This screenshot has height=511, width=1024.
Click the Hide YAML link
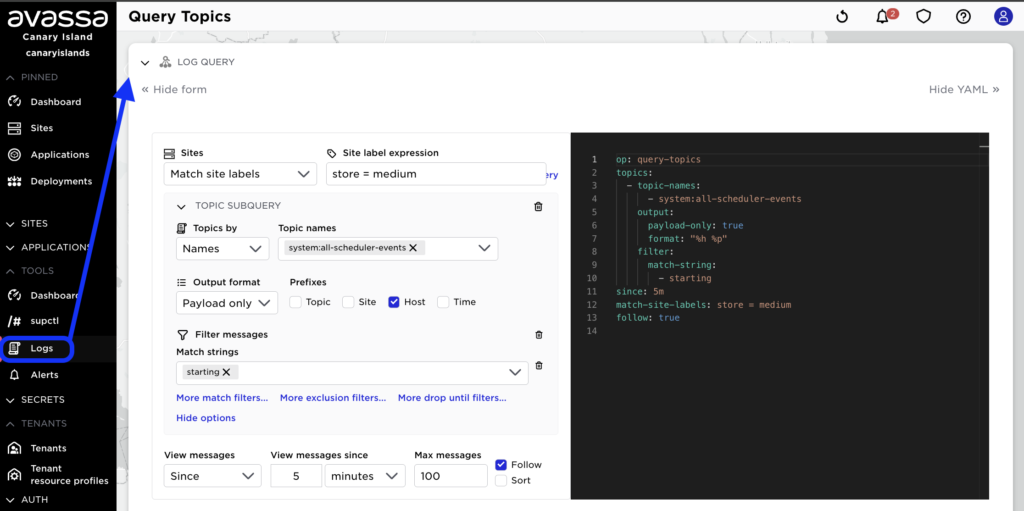click(964, 90)
